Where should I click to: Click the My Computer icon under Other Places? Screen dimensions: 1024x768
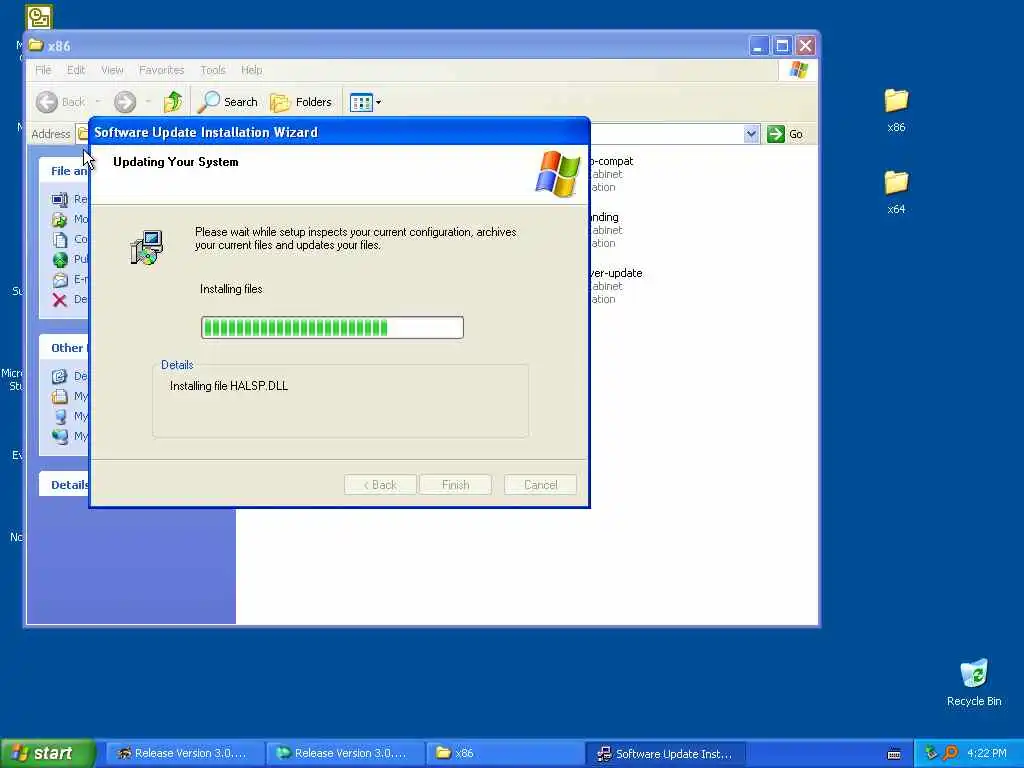click(59, 416)
